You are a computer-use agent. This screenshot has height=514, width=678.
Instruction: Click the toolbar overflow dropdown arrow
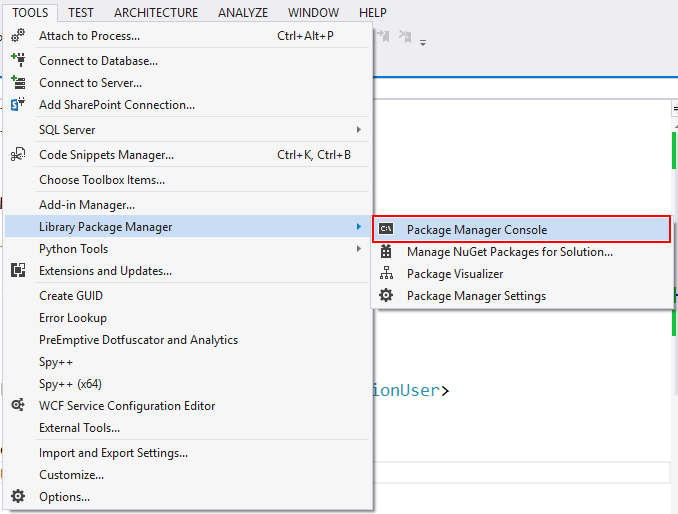coord(423,43)
